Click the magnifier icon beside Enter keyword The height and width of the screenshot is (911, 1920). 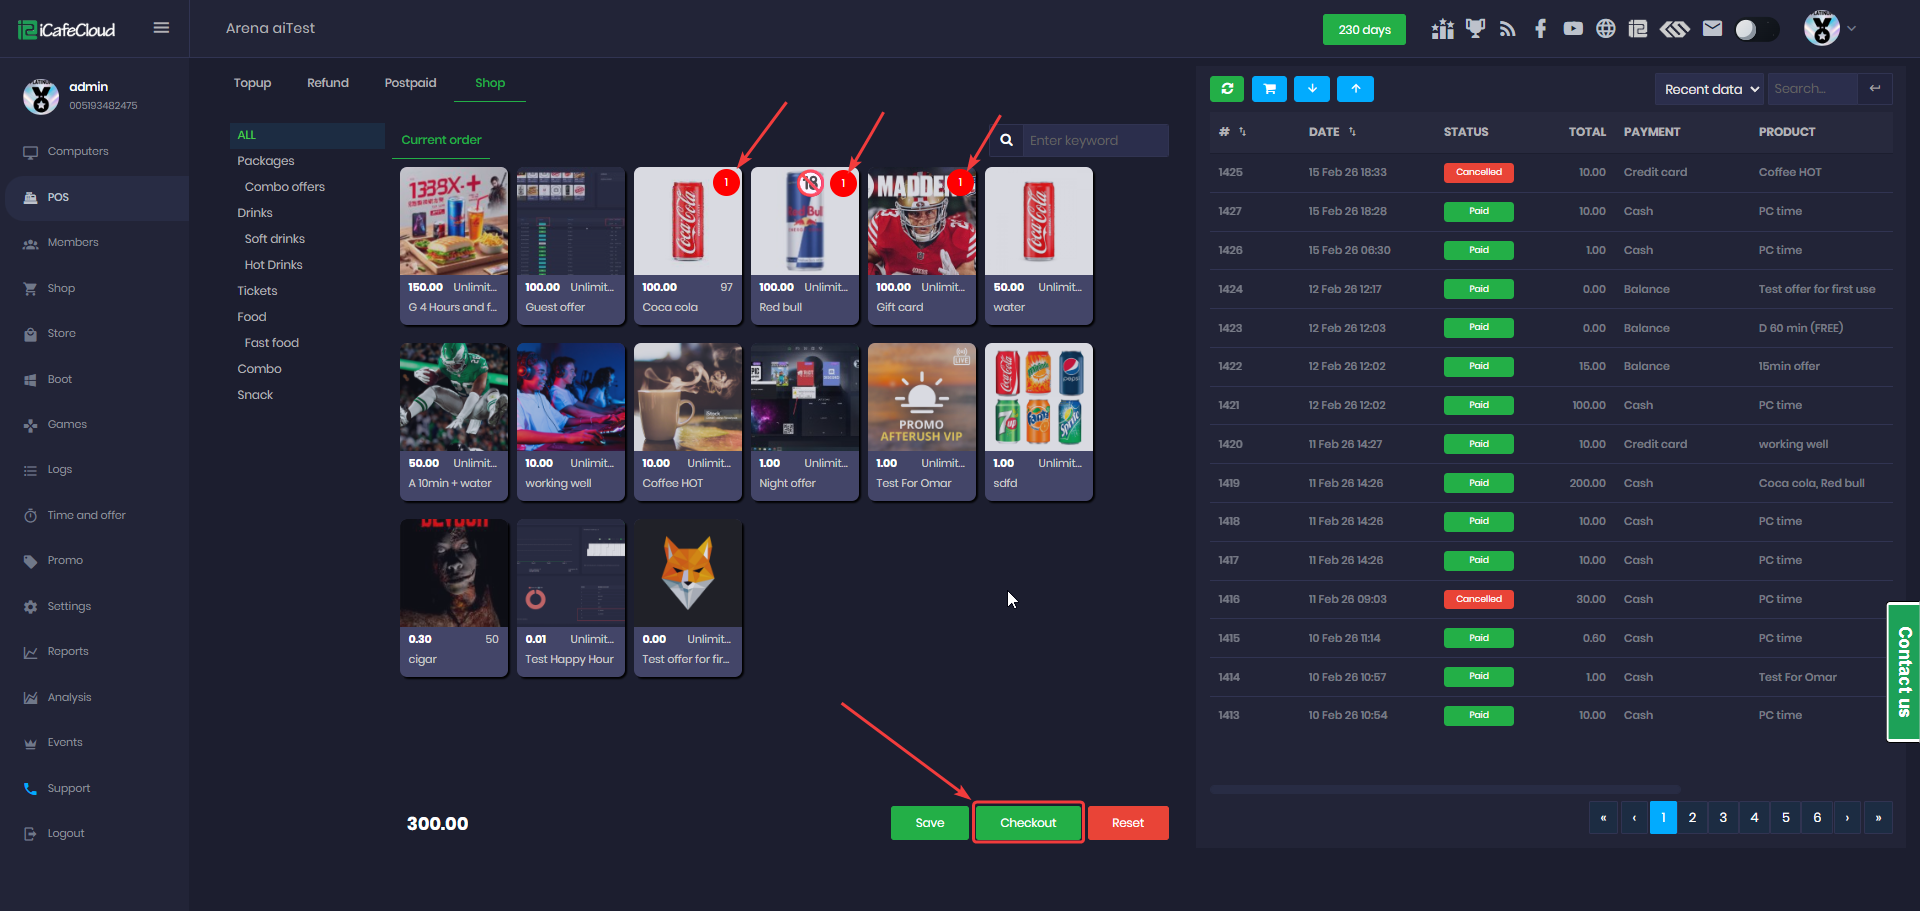(x=1007, y=140)
